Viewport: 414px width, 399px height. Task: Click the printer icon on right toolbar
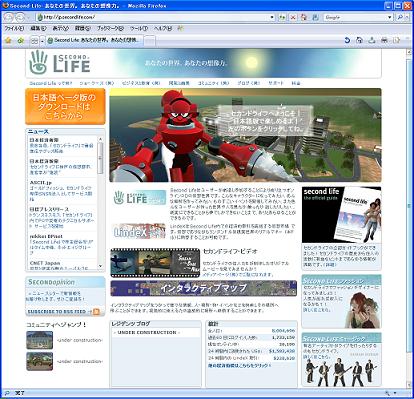[x=384, y=40]
